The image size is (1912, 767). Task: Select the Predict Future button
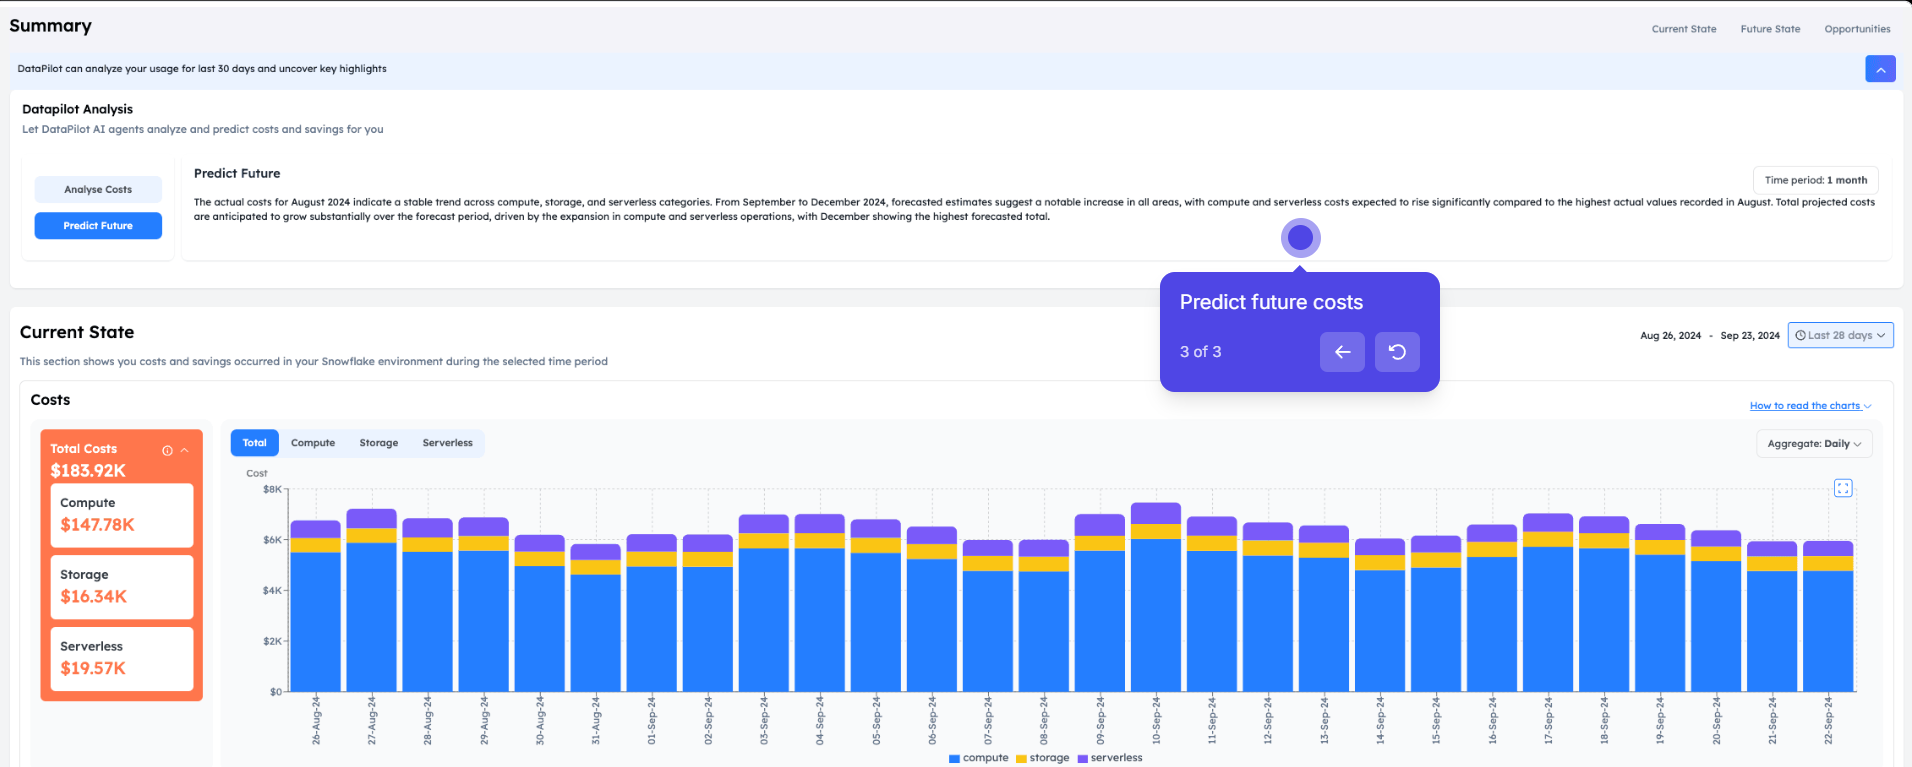click(x=98, y=226)
